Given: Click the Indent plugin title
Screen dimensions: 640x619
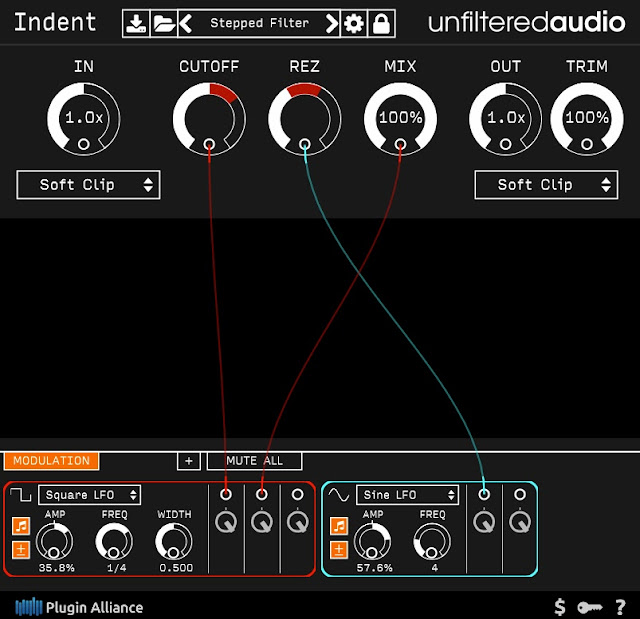Looking at the screenshot, I should [x=55, y=22].
